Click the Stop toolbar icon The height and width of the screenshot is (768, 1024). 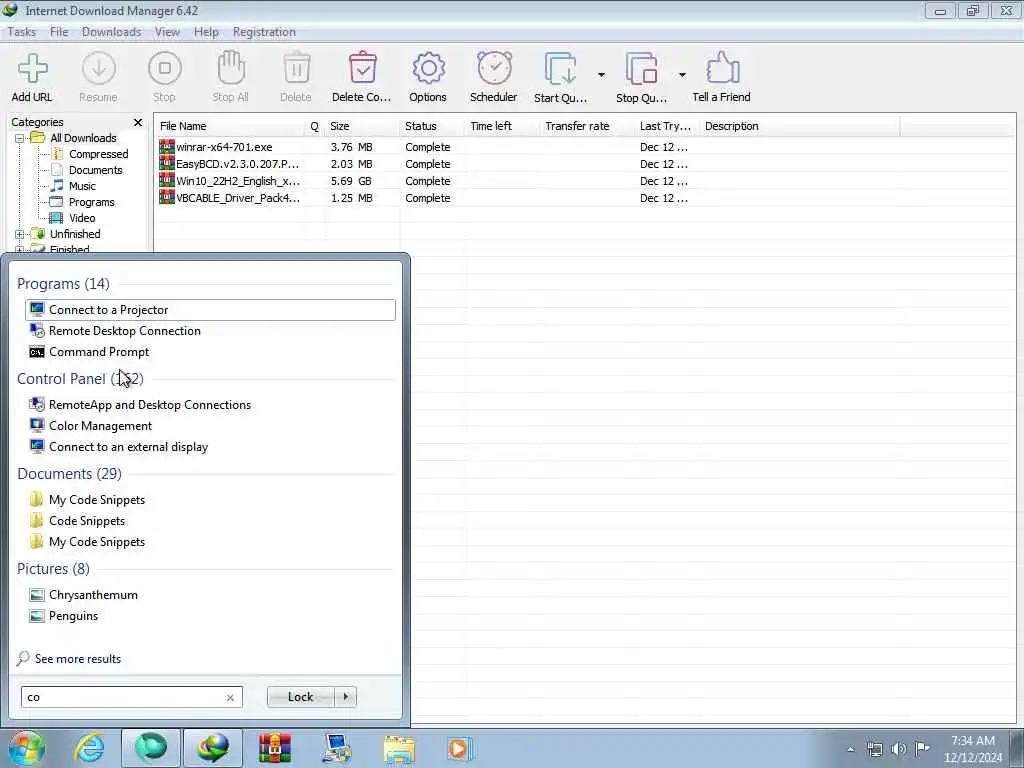(165, 69)
